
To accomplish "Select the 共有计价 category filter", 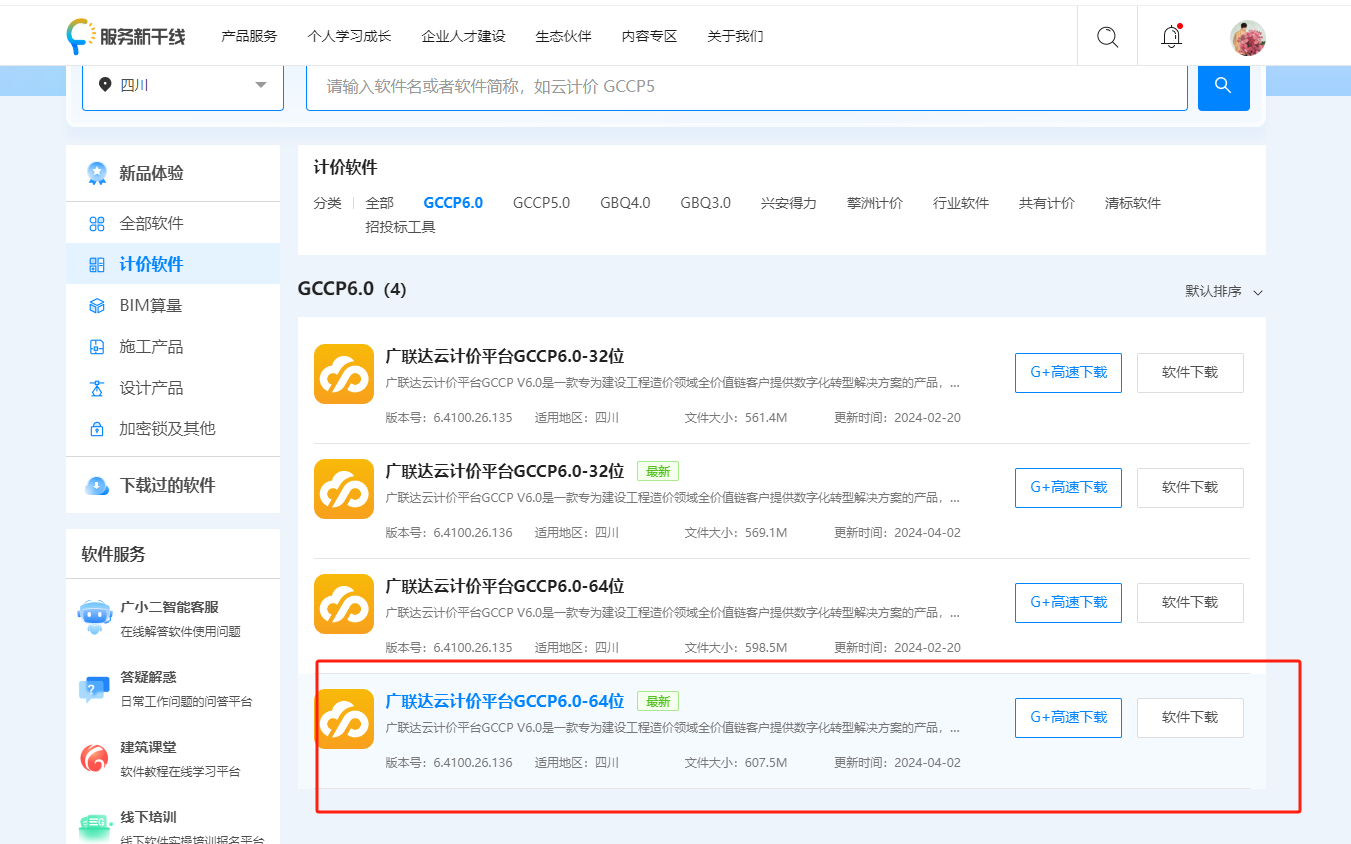I will click(x=1046, y=203).
